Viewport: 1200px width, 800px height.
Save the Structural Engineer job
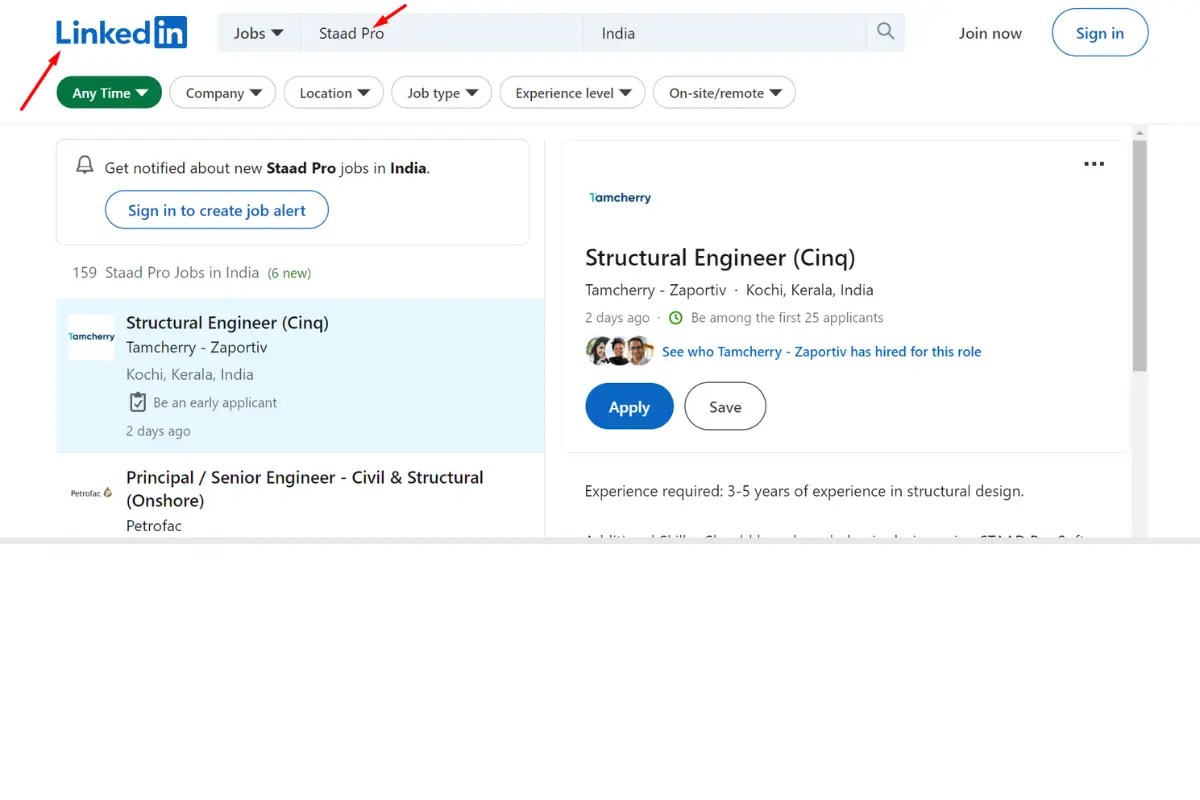click(725, 407)
